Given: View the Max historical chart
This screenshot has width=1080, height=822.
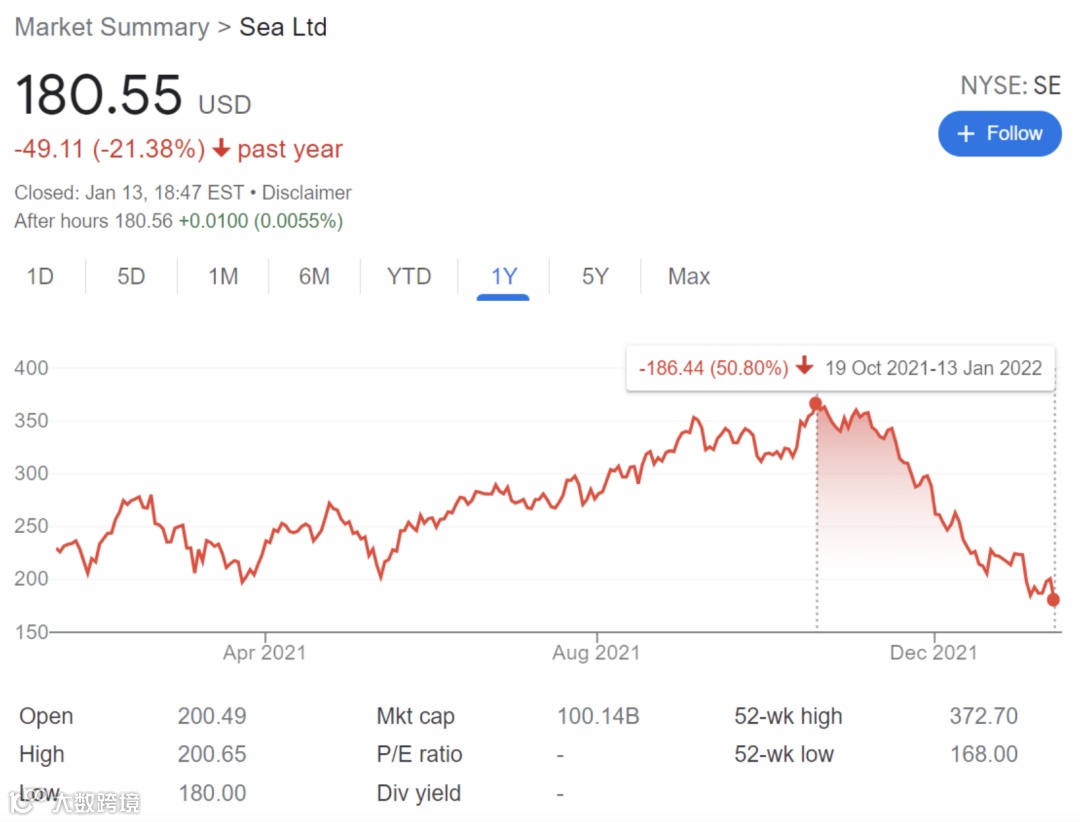Looking at the screenshot, I should (x=688, y=276).
